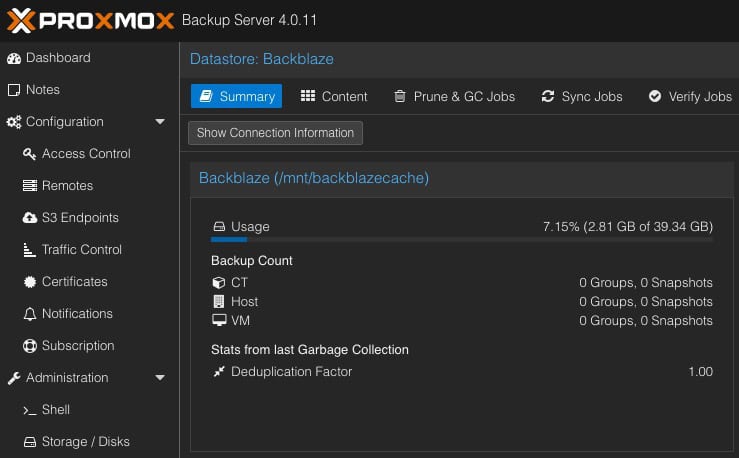Click Host row's 0 Groups, 0 Snapshots

(646, 302)
